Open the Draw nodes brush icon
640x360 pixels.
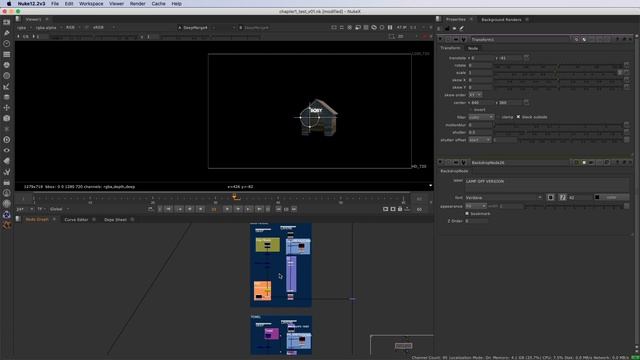[x=7, y=33]
